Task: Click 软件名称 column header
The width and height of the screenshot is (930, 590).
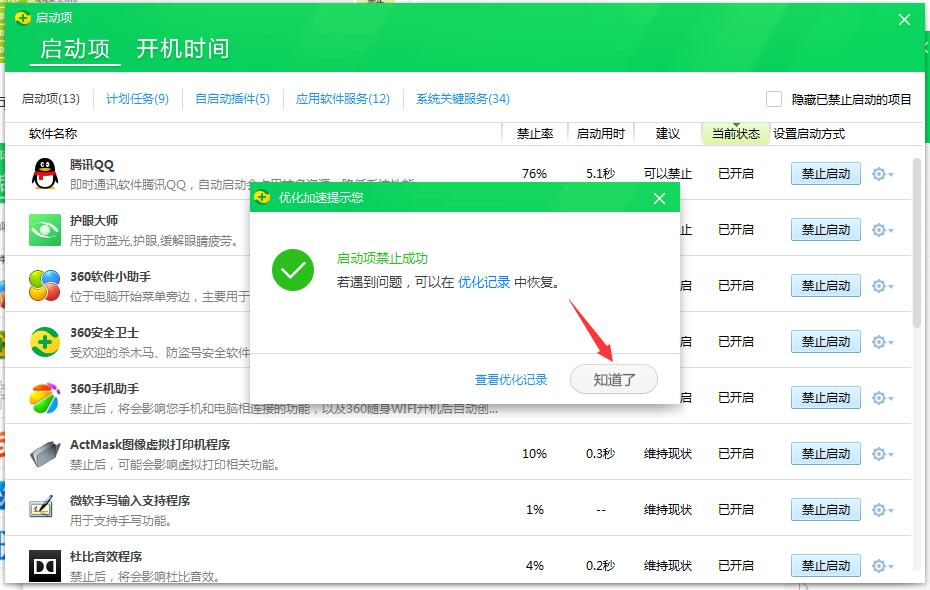Action: tap(53, 134)
